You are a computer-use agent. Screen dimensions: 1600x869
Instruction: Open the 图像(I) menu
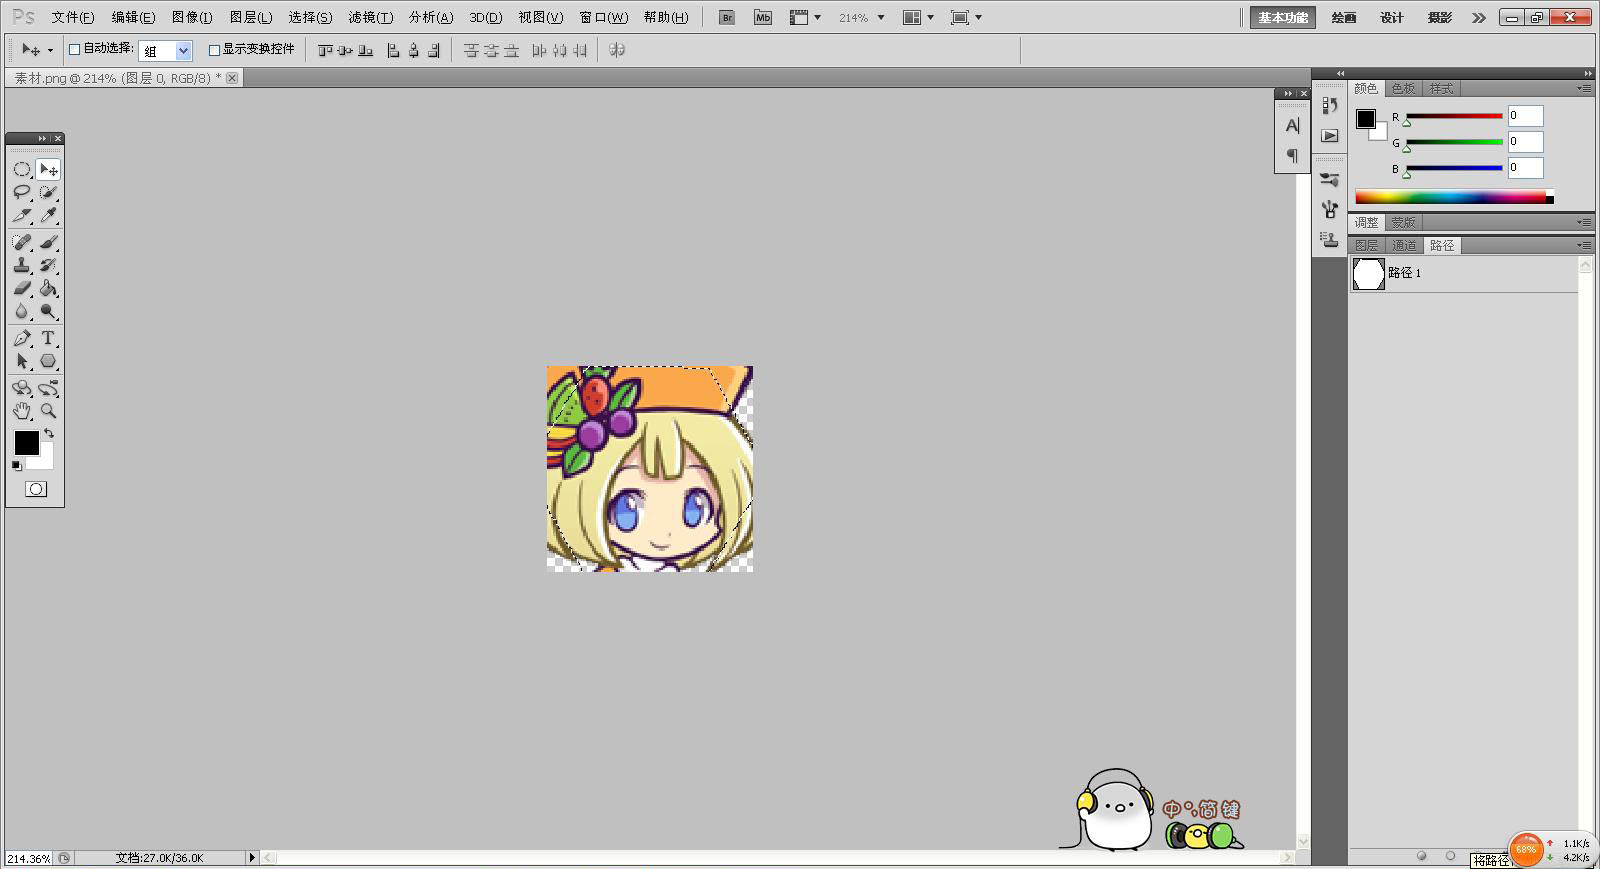(192, 17)
